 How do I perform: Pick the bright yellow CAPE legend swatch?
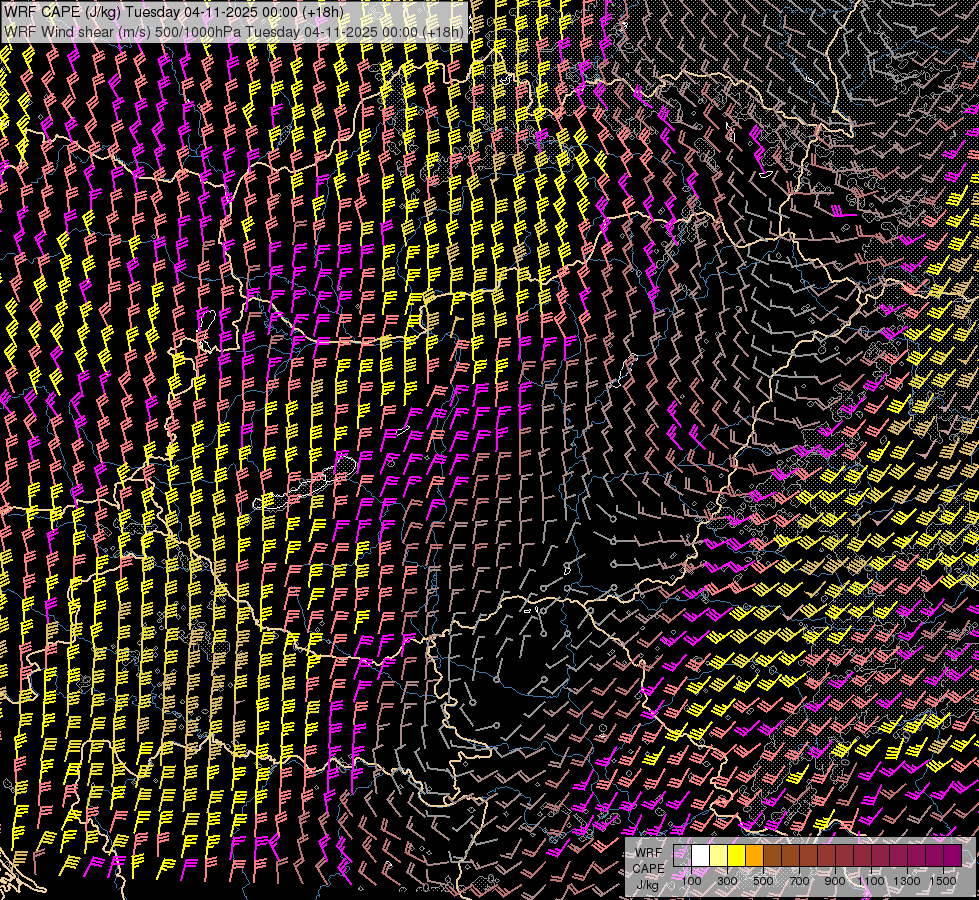736,856
